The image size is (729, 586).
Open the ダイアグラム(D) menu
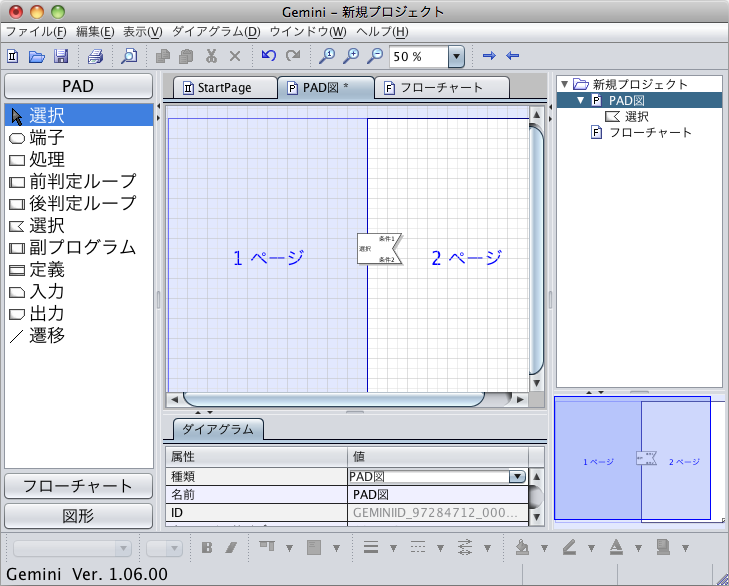(216, 32)
